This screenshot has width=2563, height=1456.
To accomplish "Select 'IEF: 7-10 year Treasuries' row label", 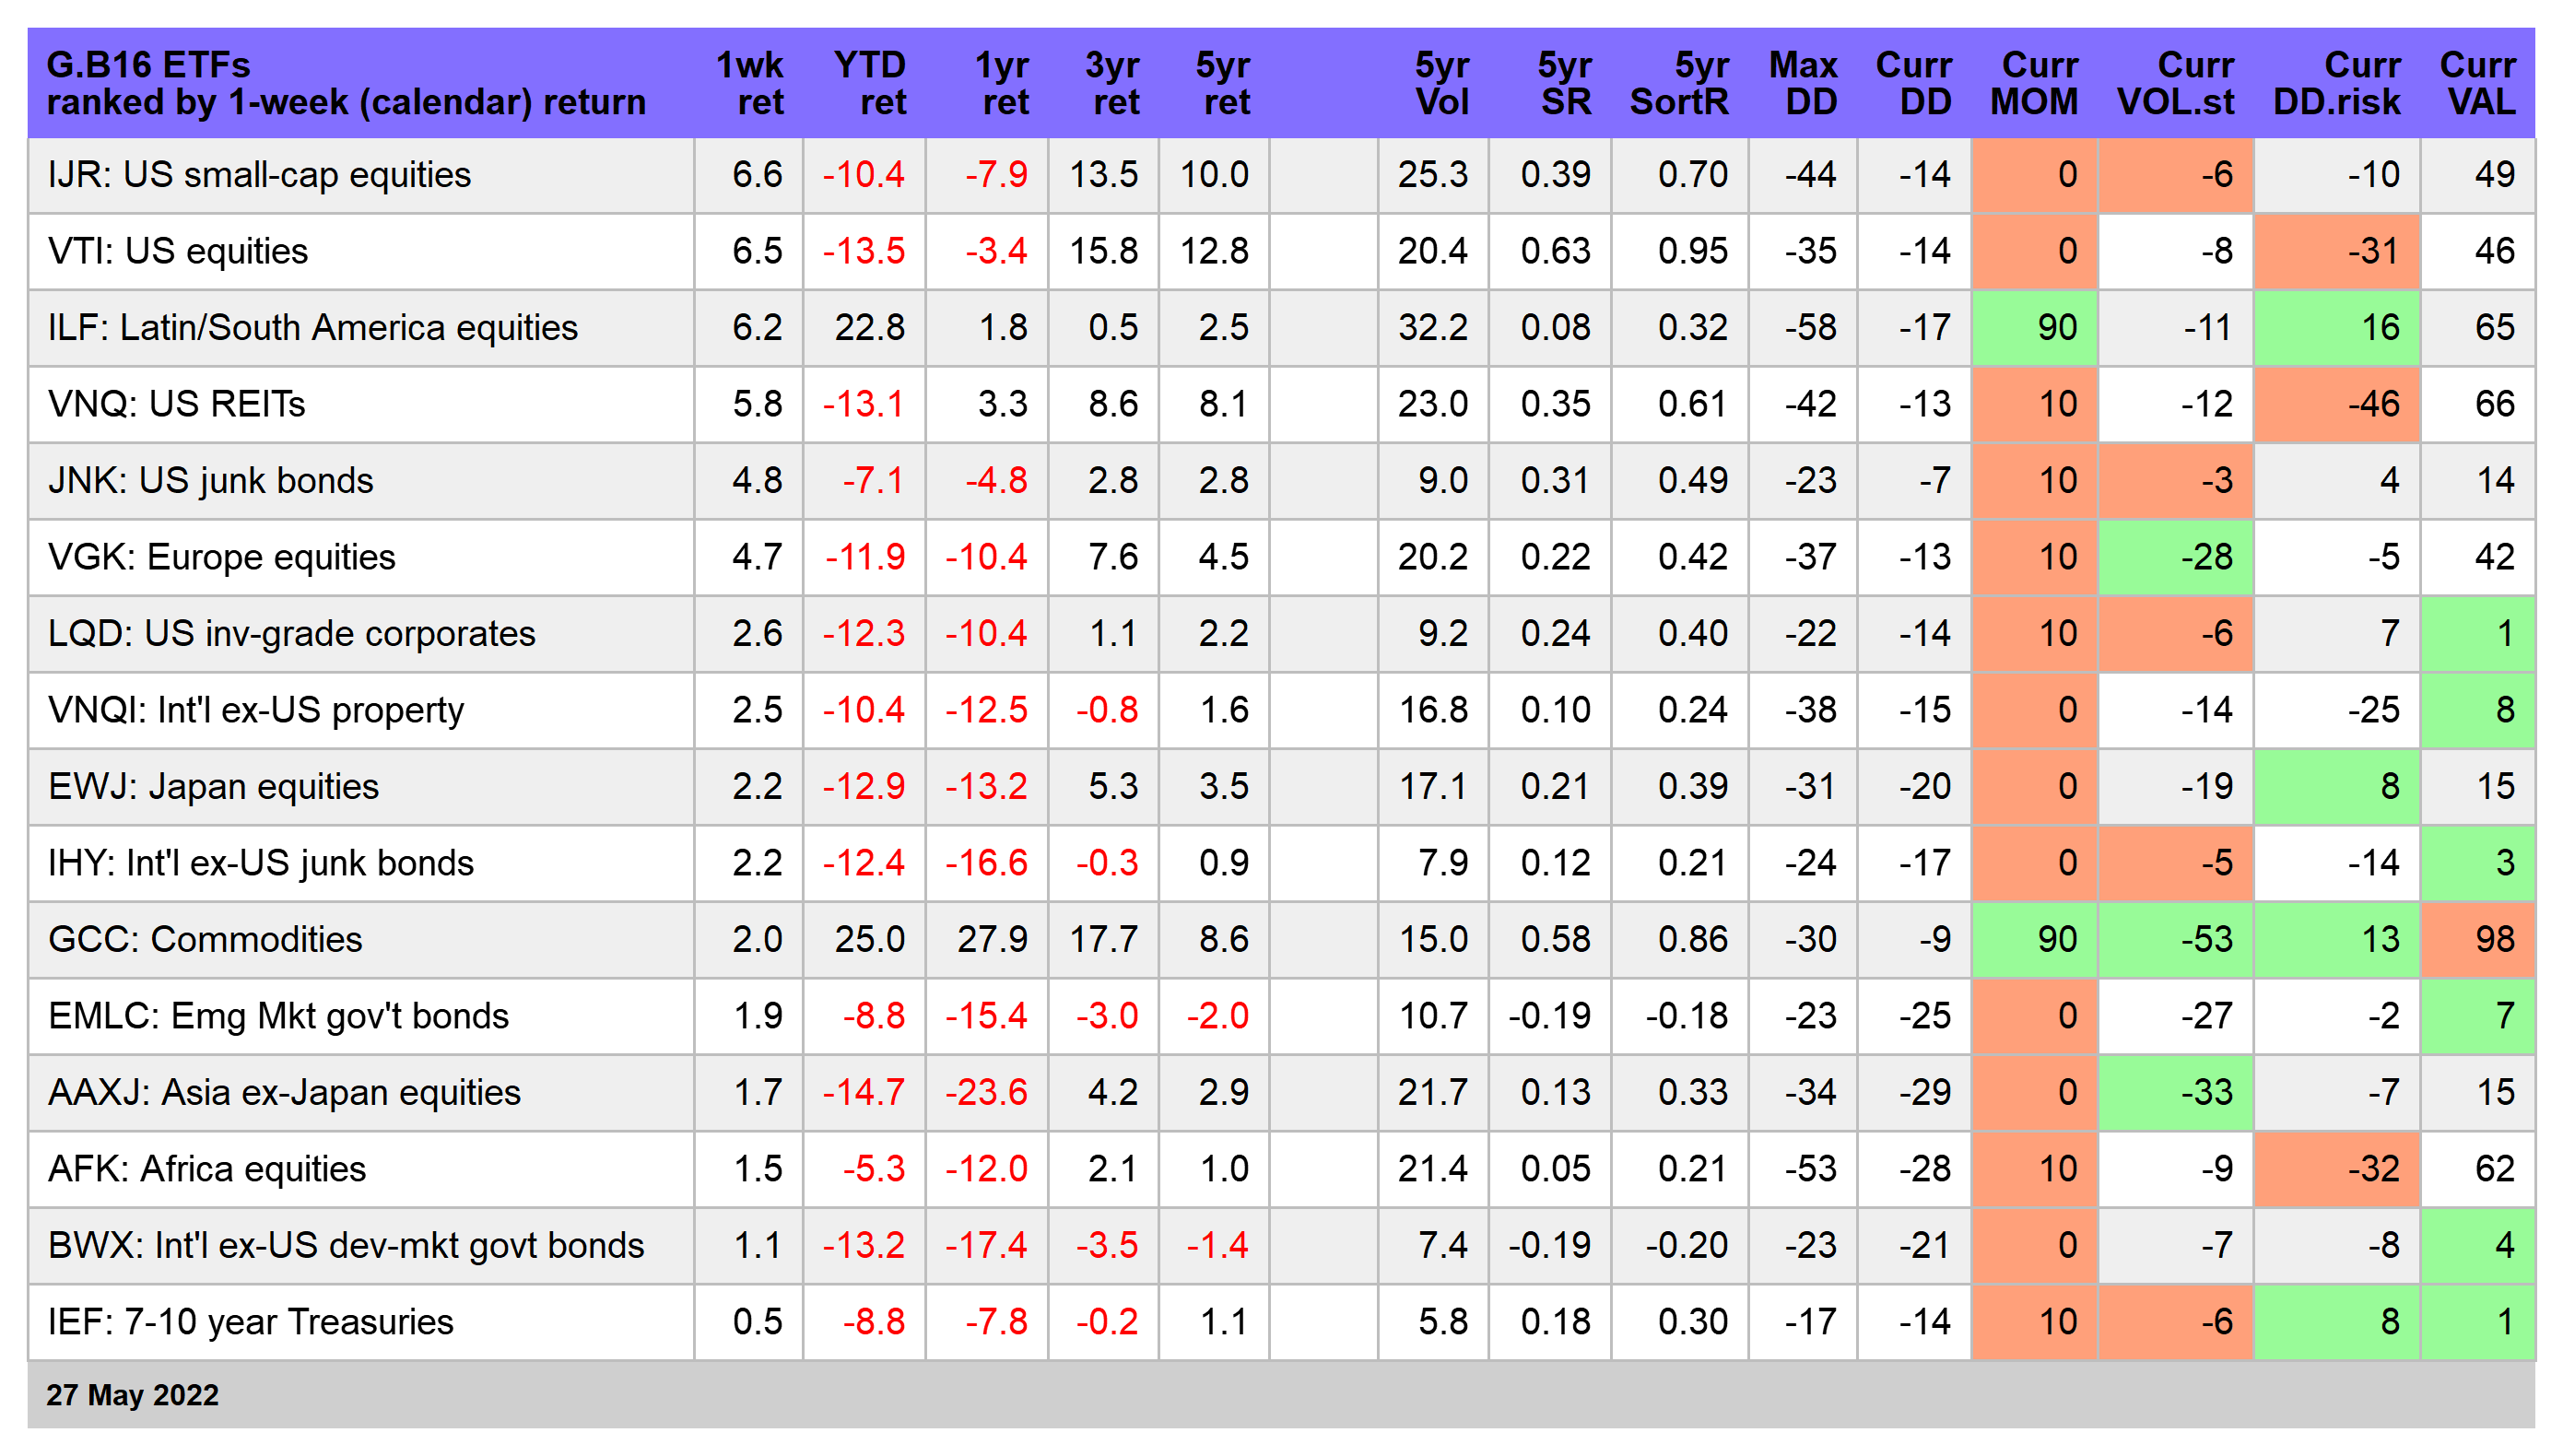I will (251, 1322).
